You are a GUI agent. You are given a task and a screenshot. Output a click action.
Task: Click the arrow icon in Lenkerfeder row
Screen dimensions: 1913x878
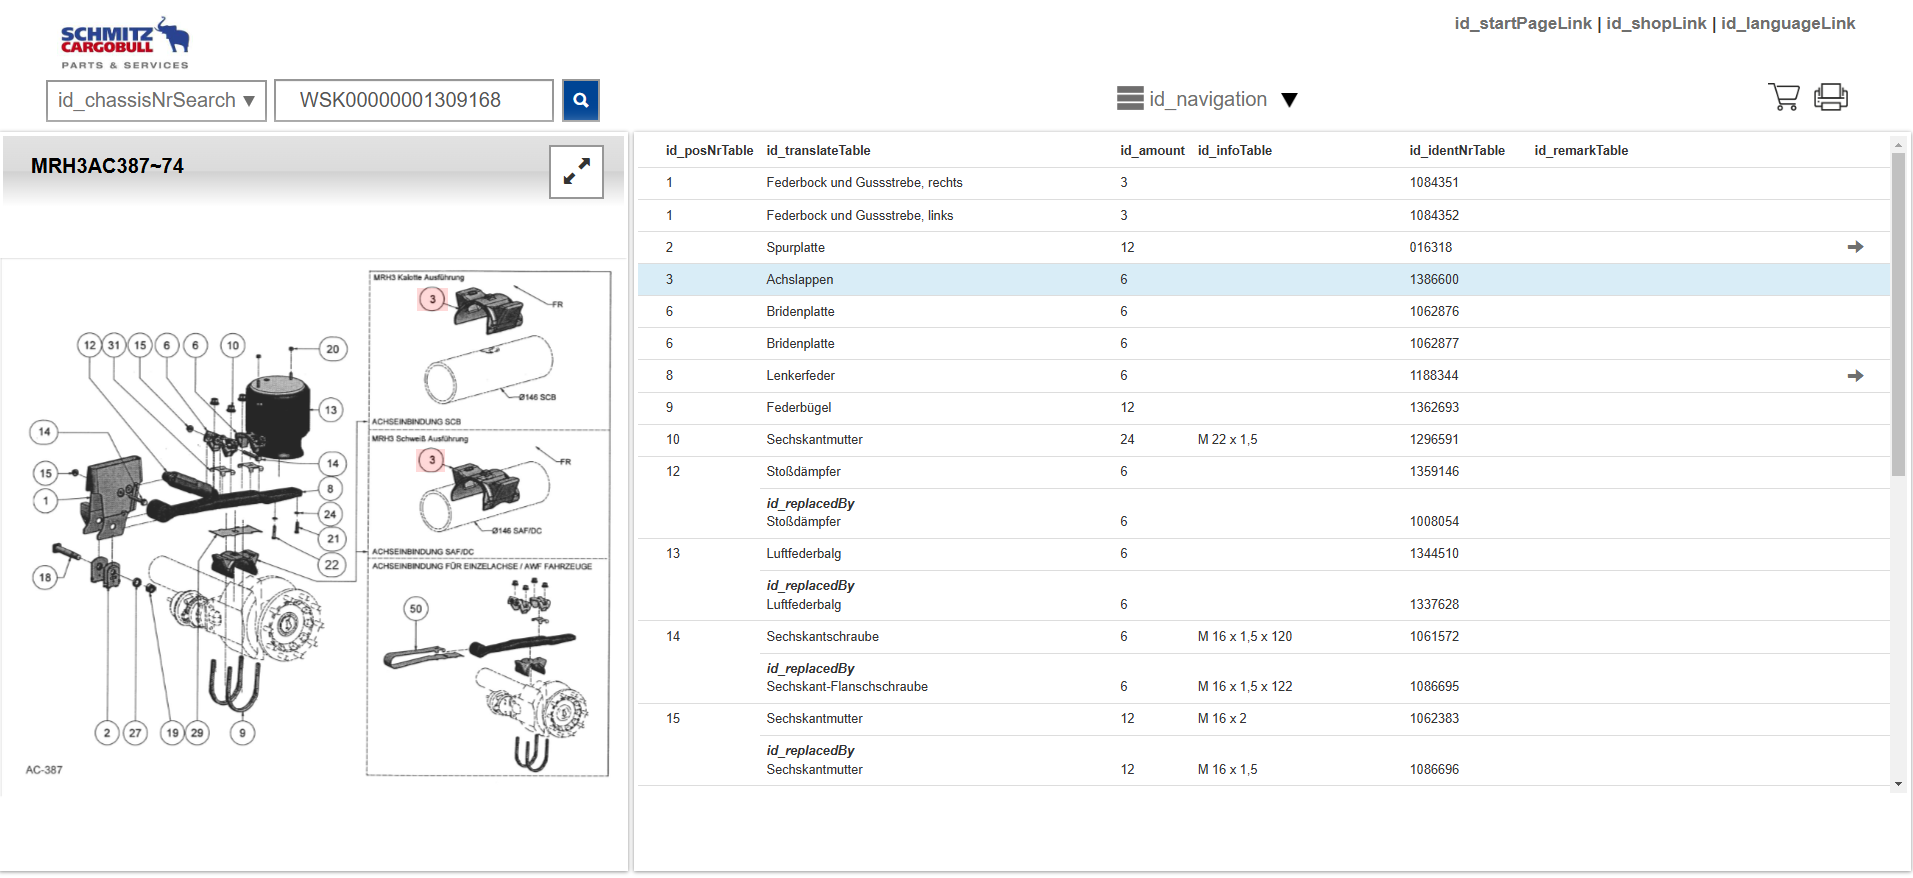[x=1855, y=376]
